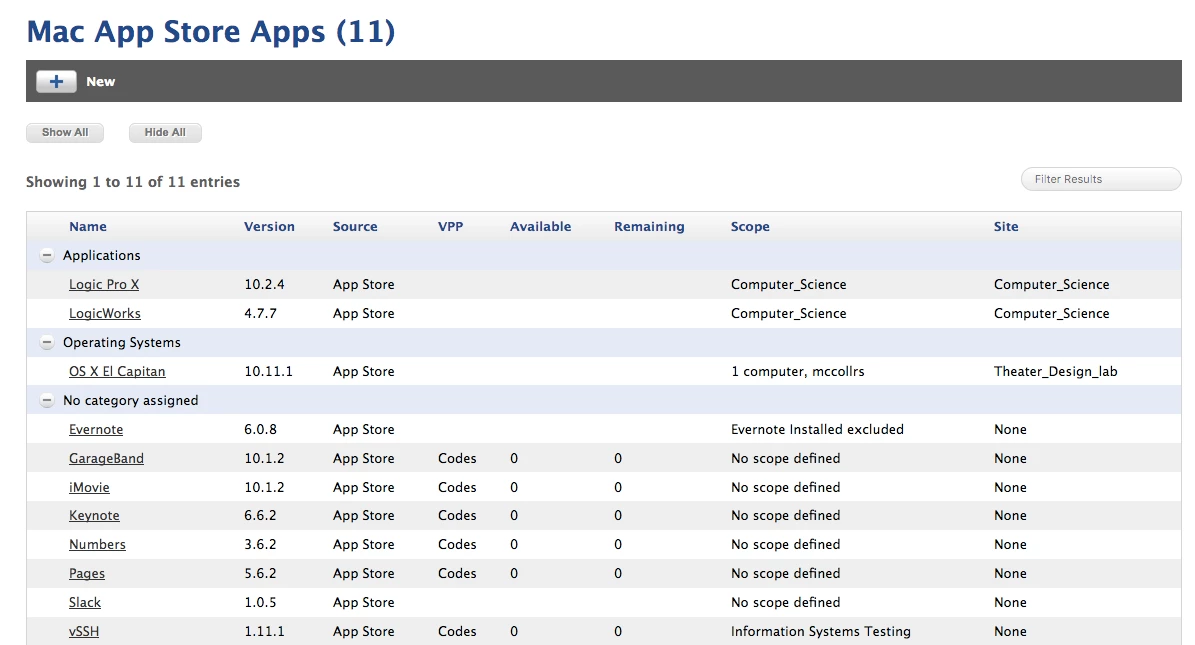Sort by the Scope column header
Screen dimensions: 1195x645
coord(750,226)
